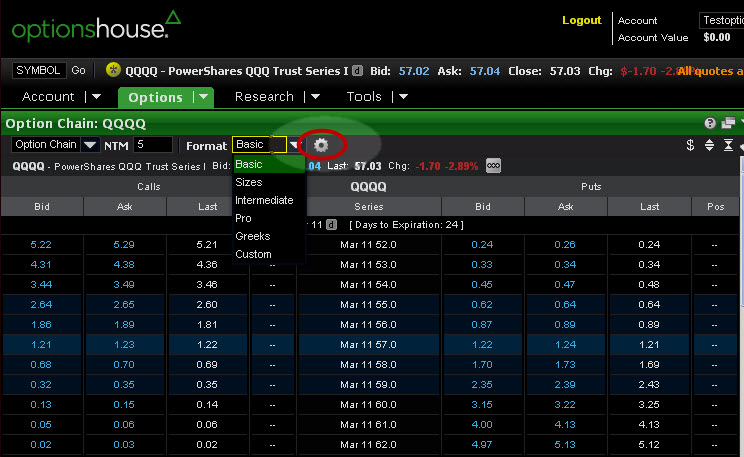Click put ask 3.22 for Mar 11 60.0
The width and height of the screenshot is (744, 457).
click(565, 405)
